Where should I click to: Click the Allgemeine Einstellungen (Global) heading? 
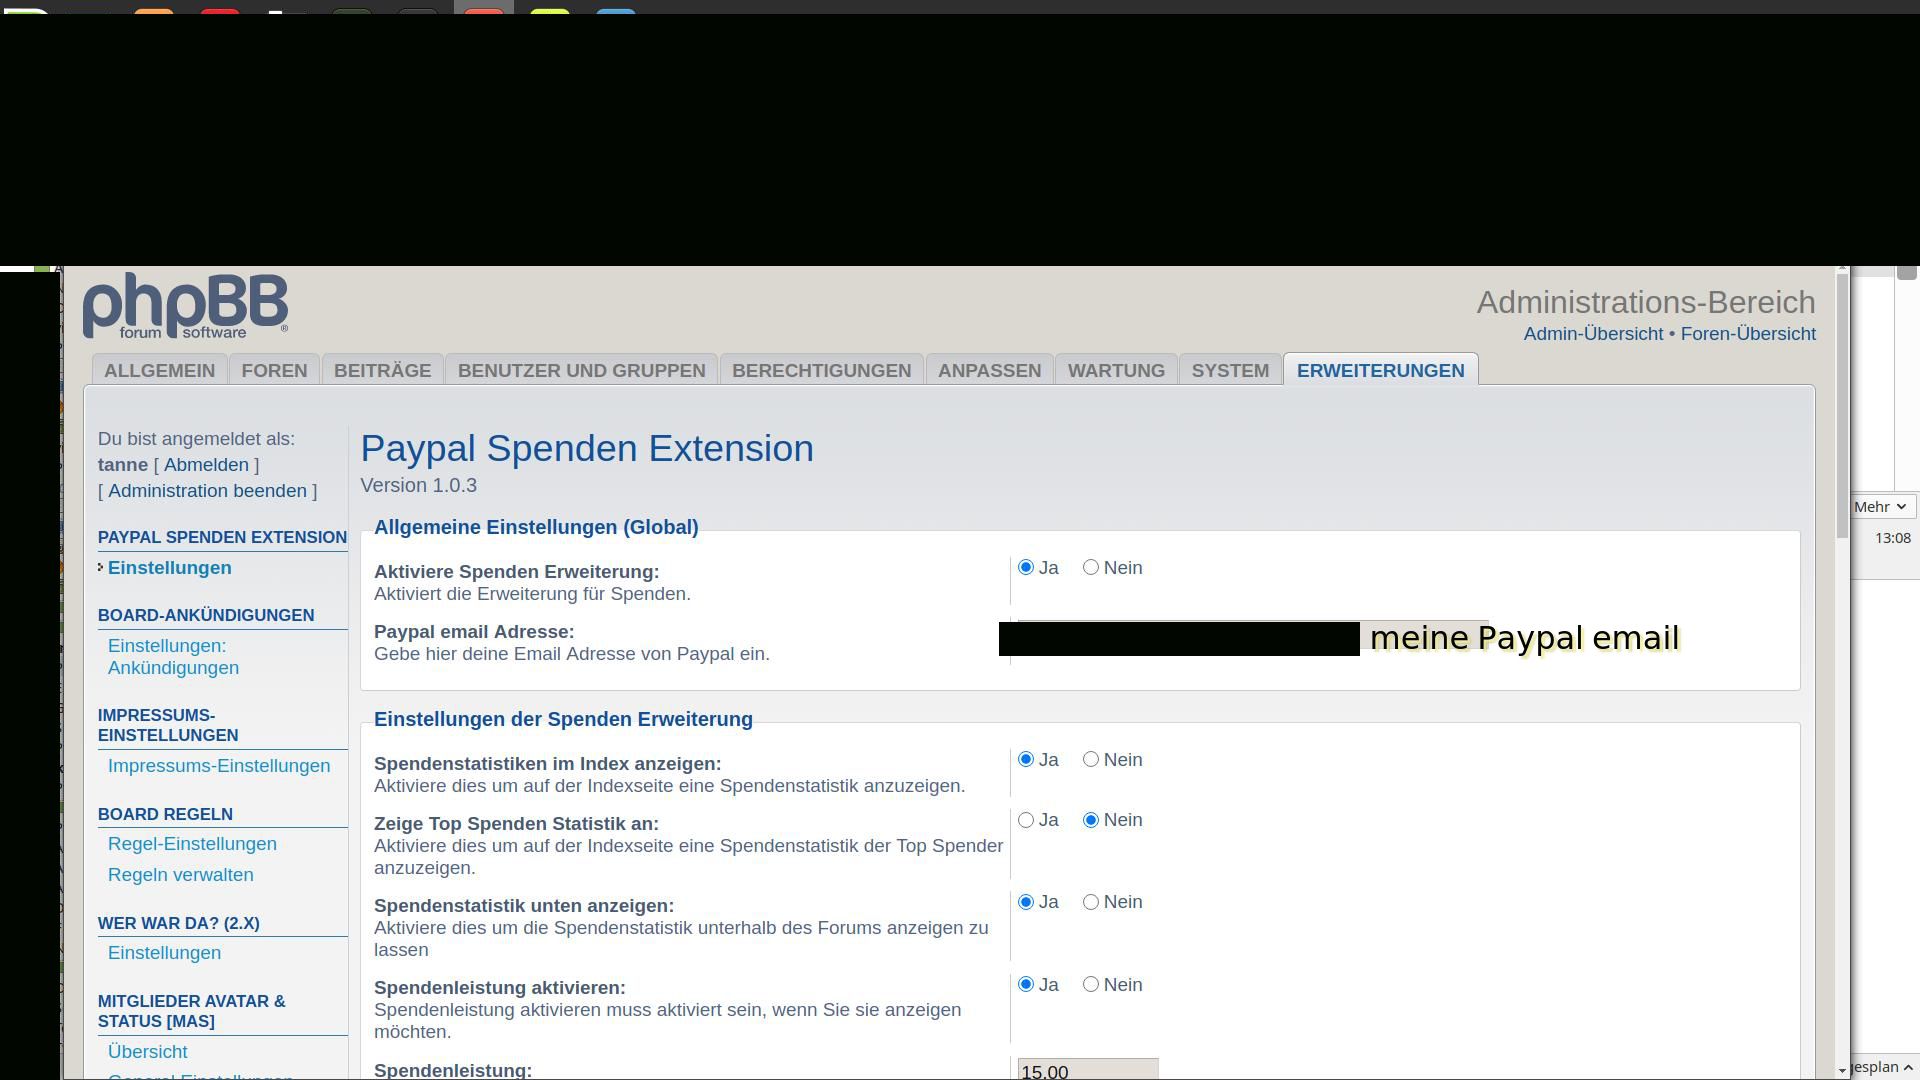click(x=536, y=527)
